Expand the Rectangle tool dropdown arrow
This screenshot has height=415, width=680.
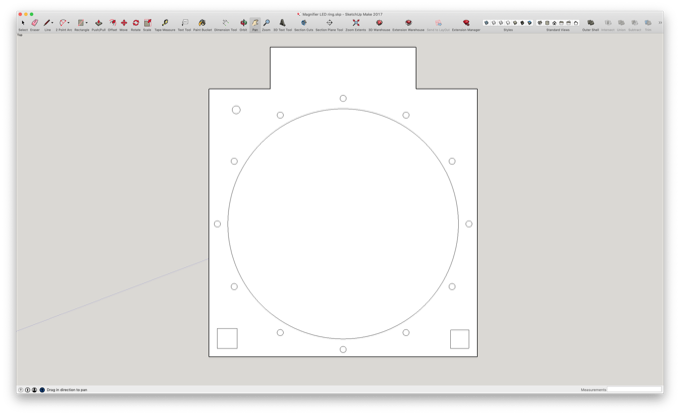click(x=87, y=23)
